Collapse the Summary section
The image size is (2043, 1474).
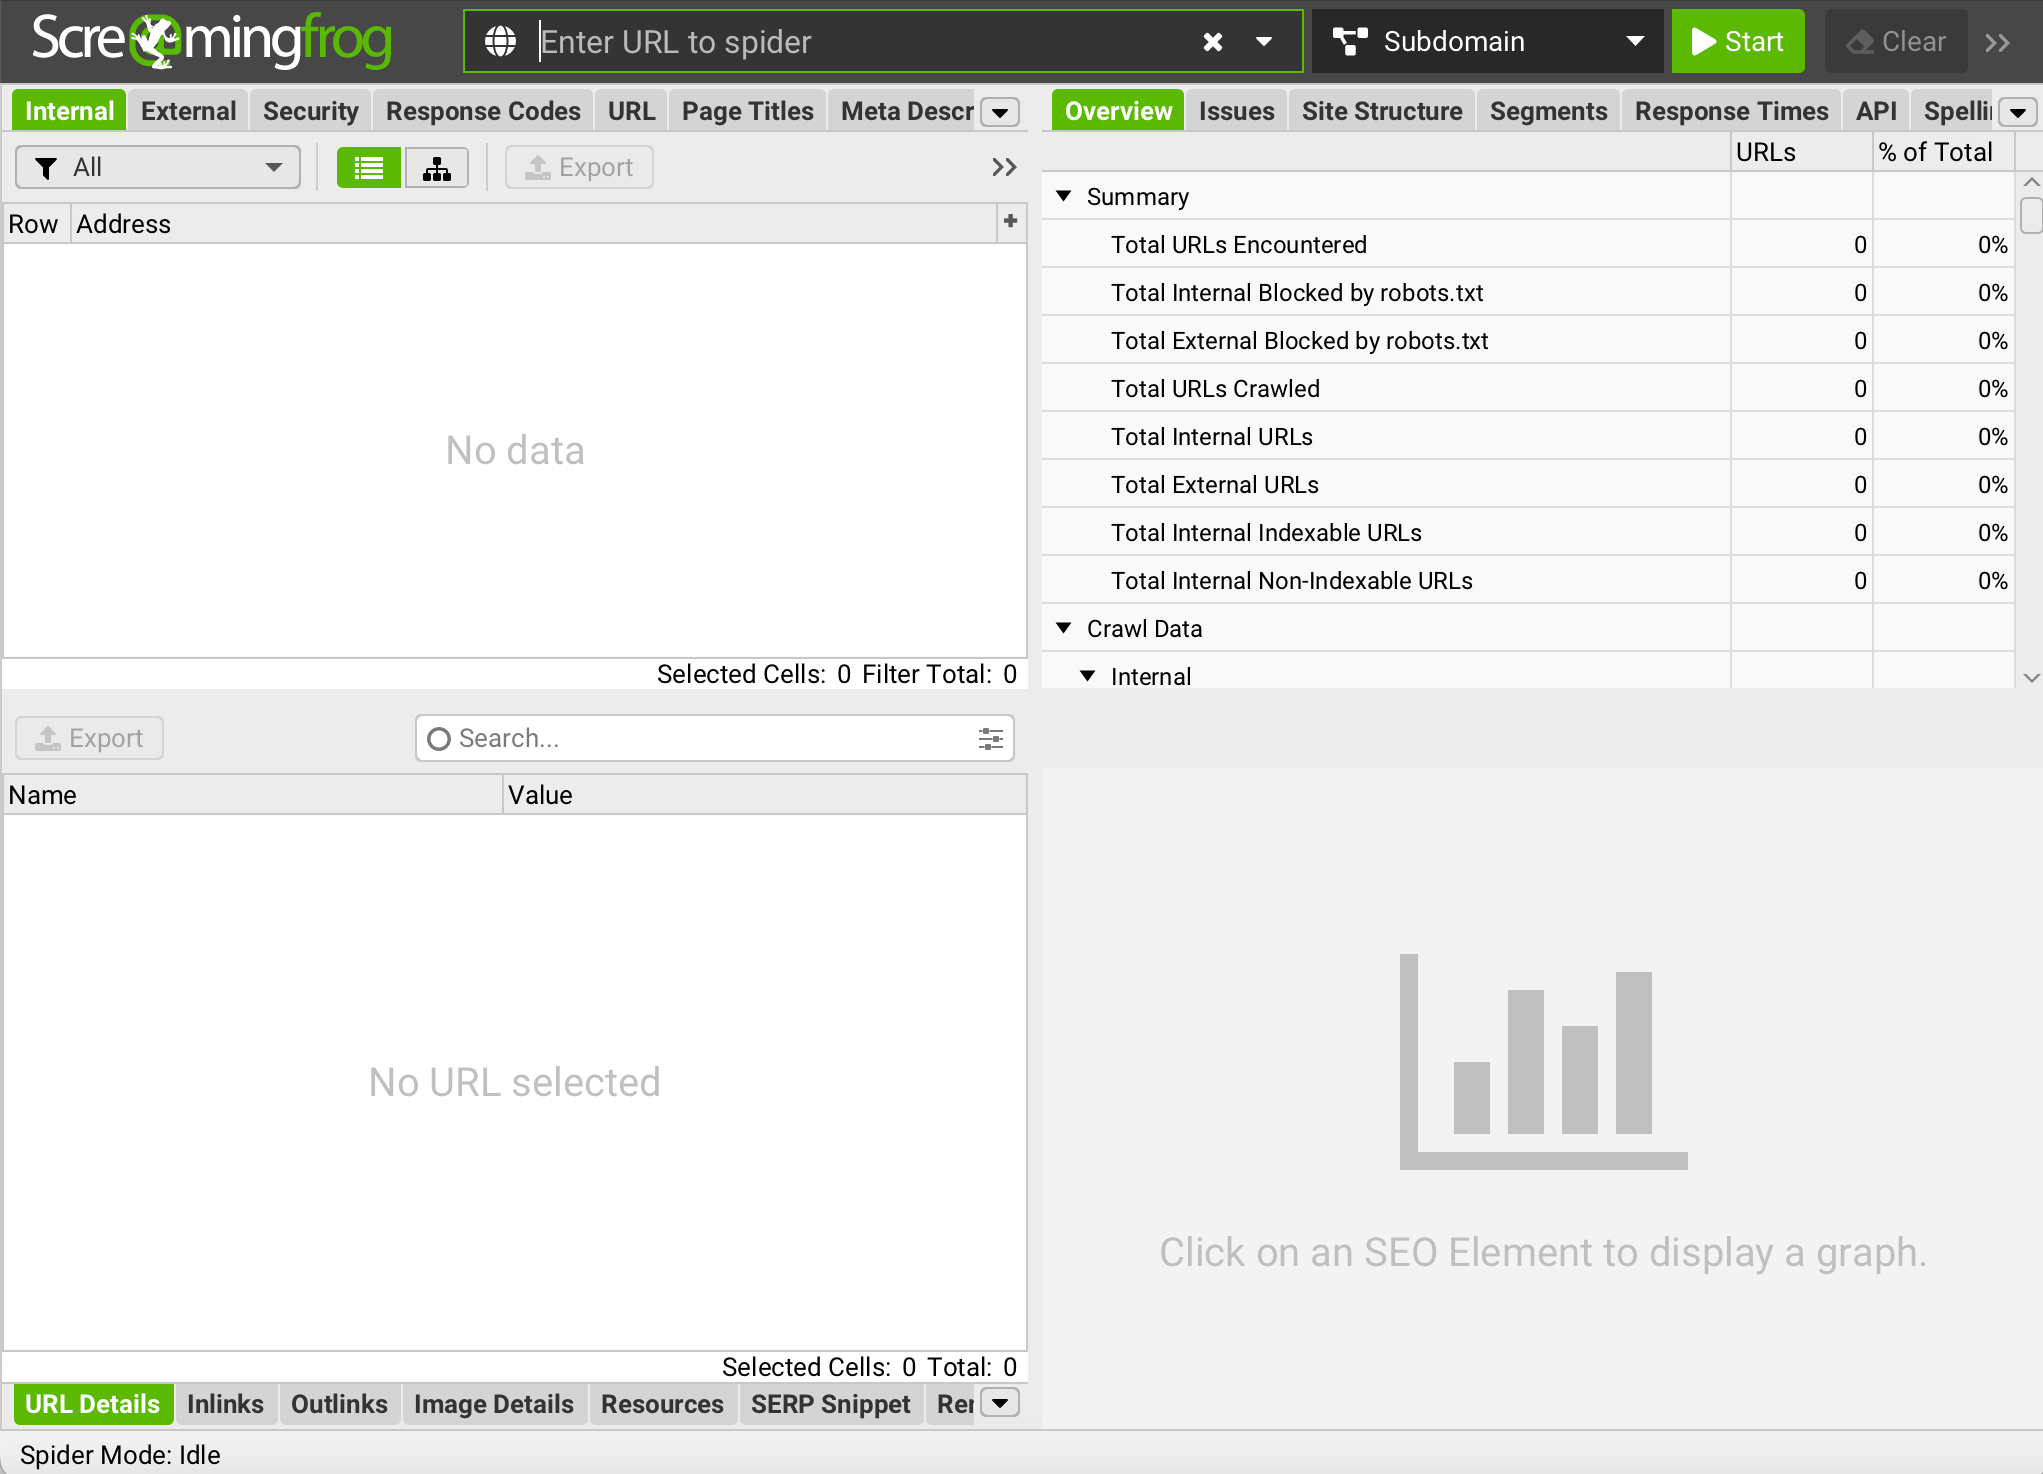point(1063,196)
